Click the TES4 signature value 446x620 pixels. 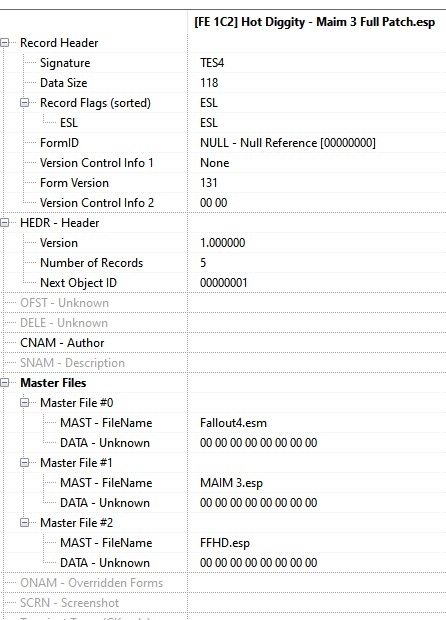coord(212,63)
